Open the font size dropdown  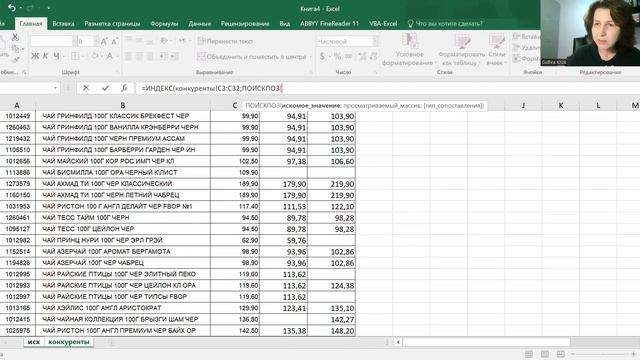pyautogui.click(x=96, y=41)
